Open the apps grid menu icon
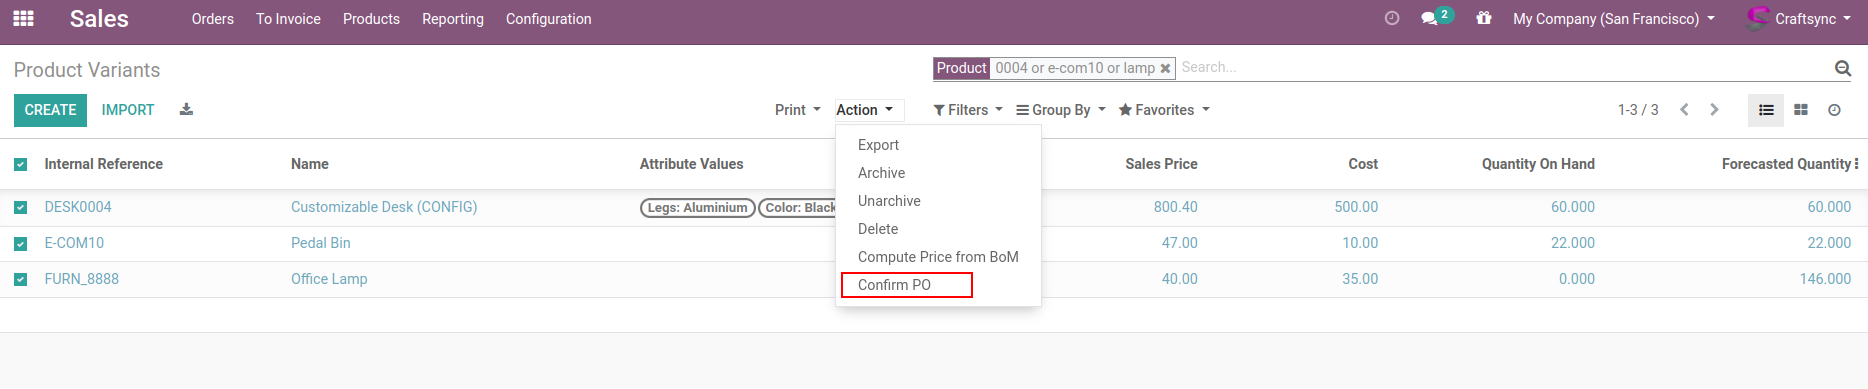Image resolution: width=1868 pixels, height=389 pixels. pyautogui.click(x=23, y=18)
